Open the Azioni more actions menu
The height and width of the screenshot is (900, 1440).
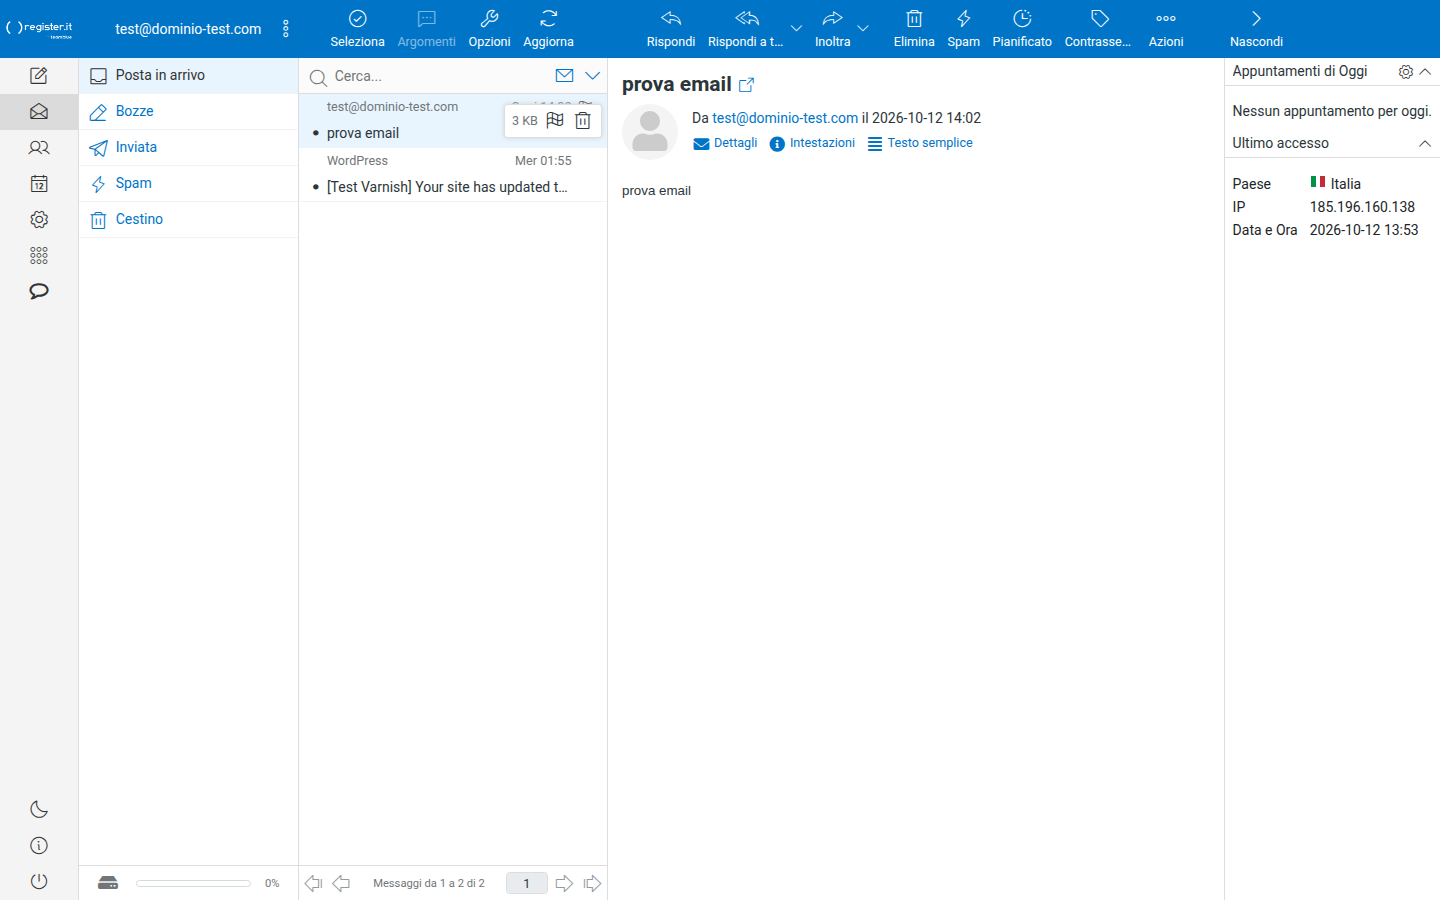1166,29
